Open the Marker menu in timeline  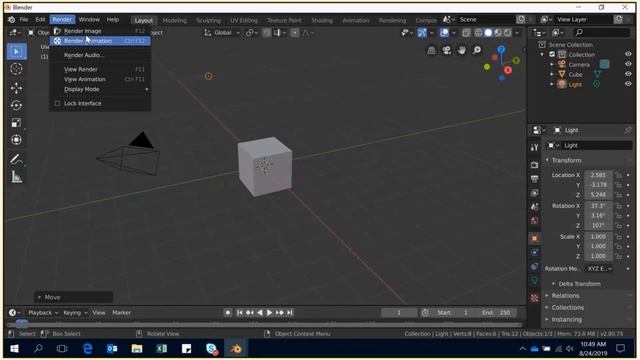pos(122,313)
